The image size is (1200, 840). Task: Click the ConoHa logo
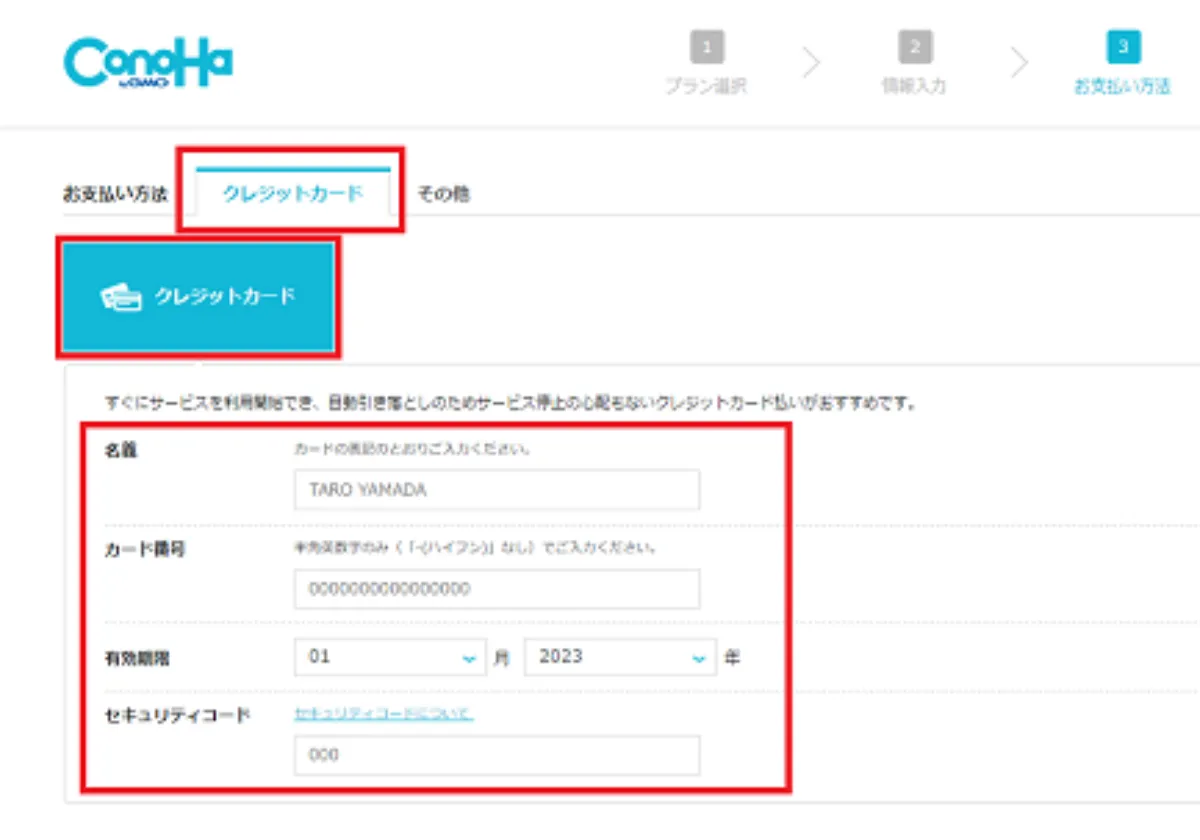pos(148,64)
